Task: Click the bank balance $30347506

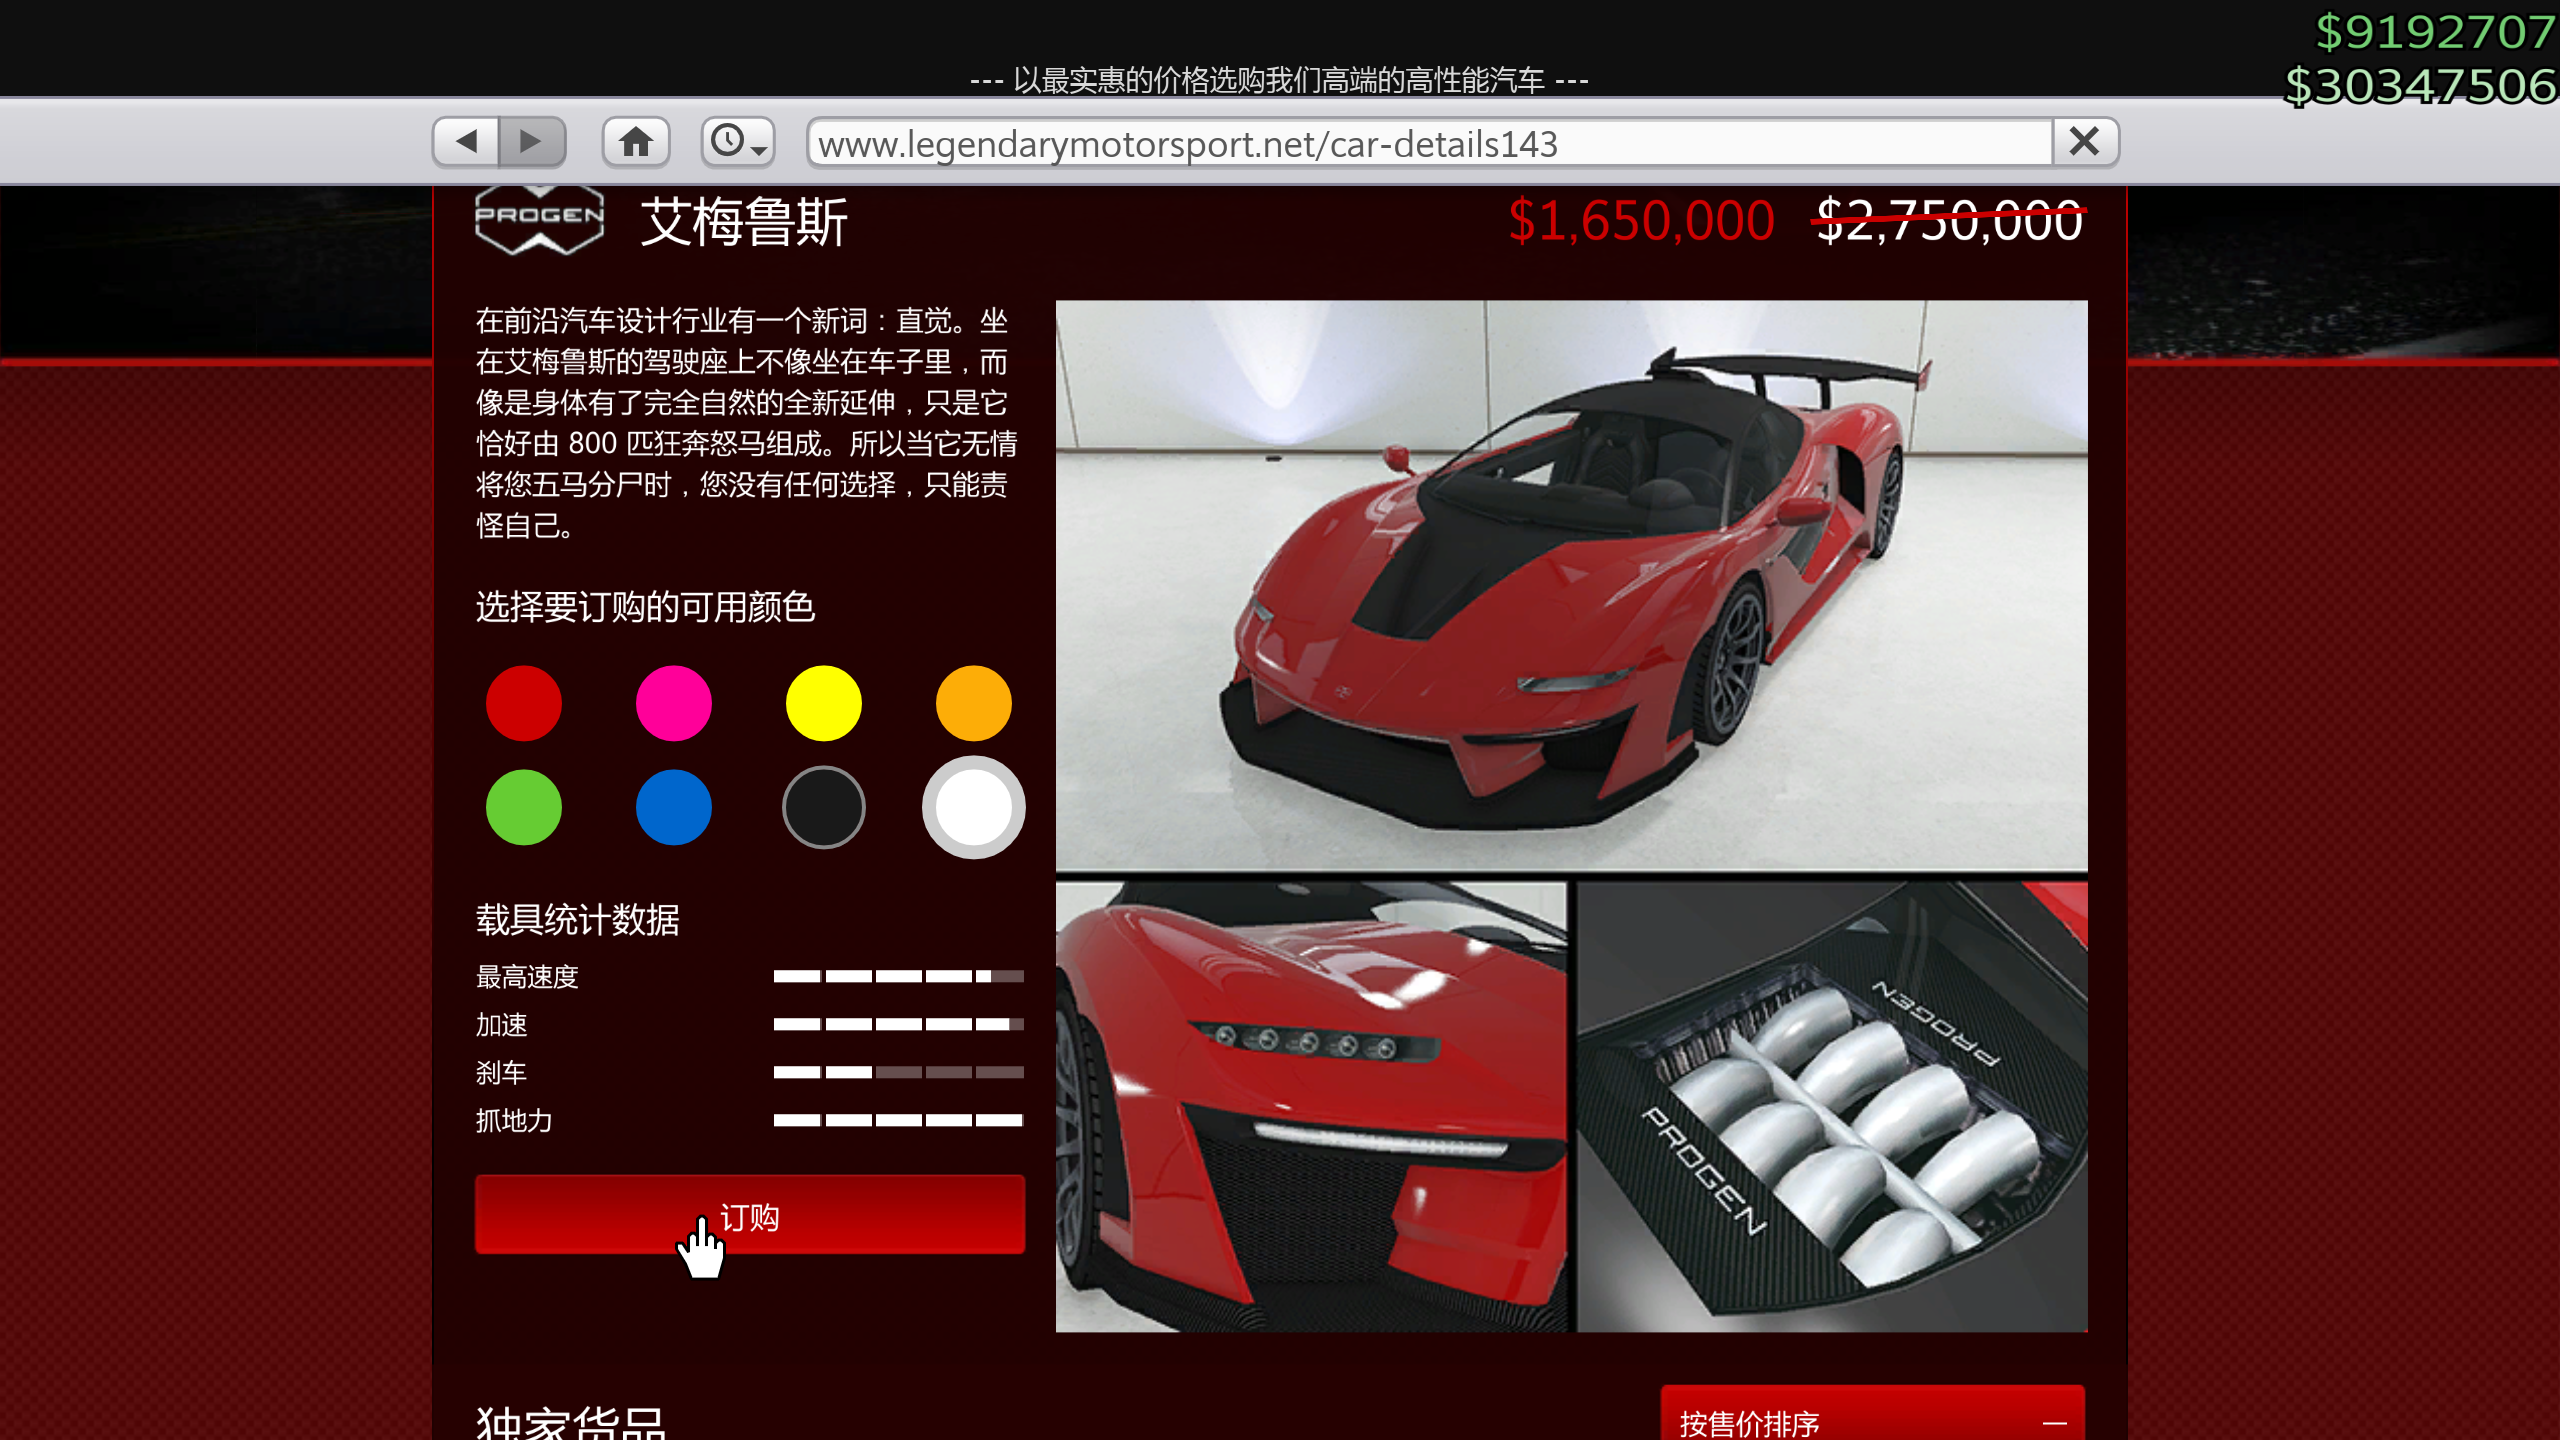Action: point(2421,86)
